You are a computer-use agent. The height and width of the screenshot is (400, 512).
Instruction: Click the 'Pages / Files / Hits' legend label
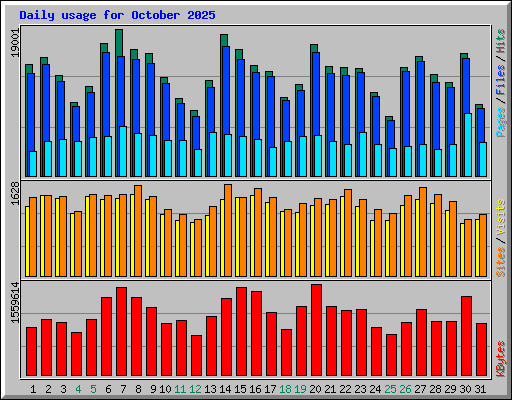pyautogui.click(x=501, y=83)
